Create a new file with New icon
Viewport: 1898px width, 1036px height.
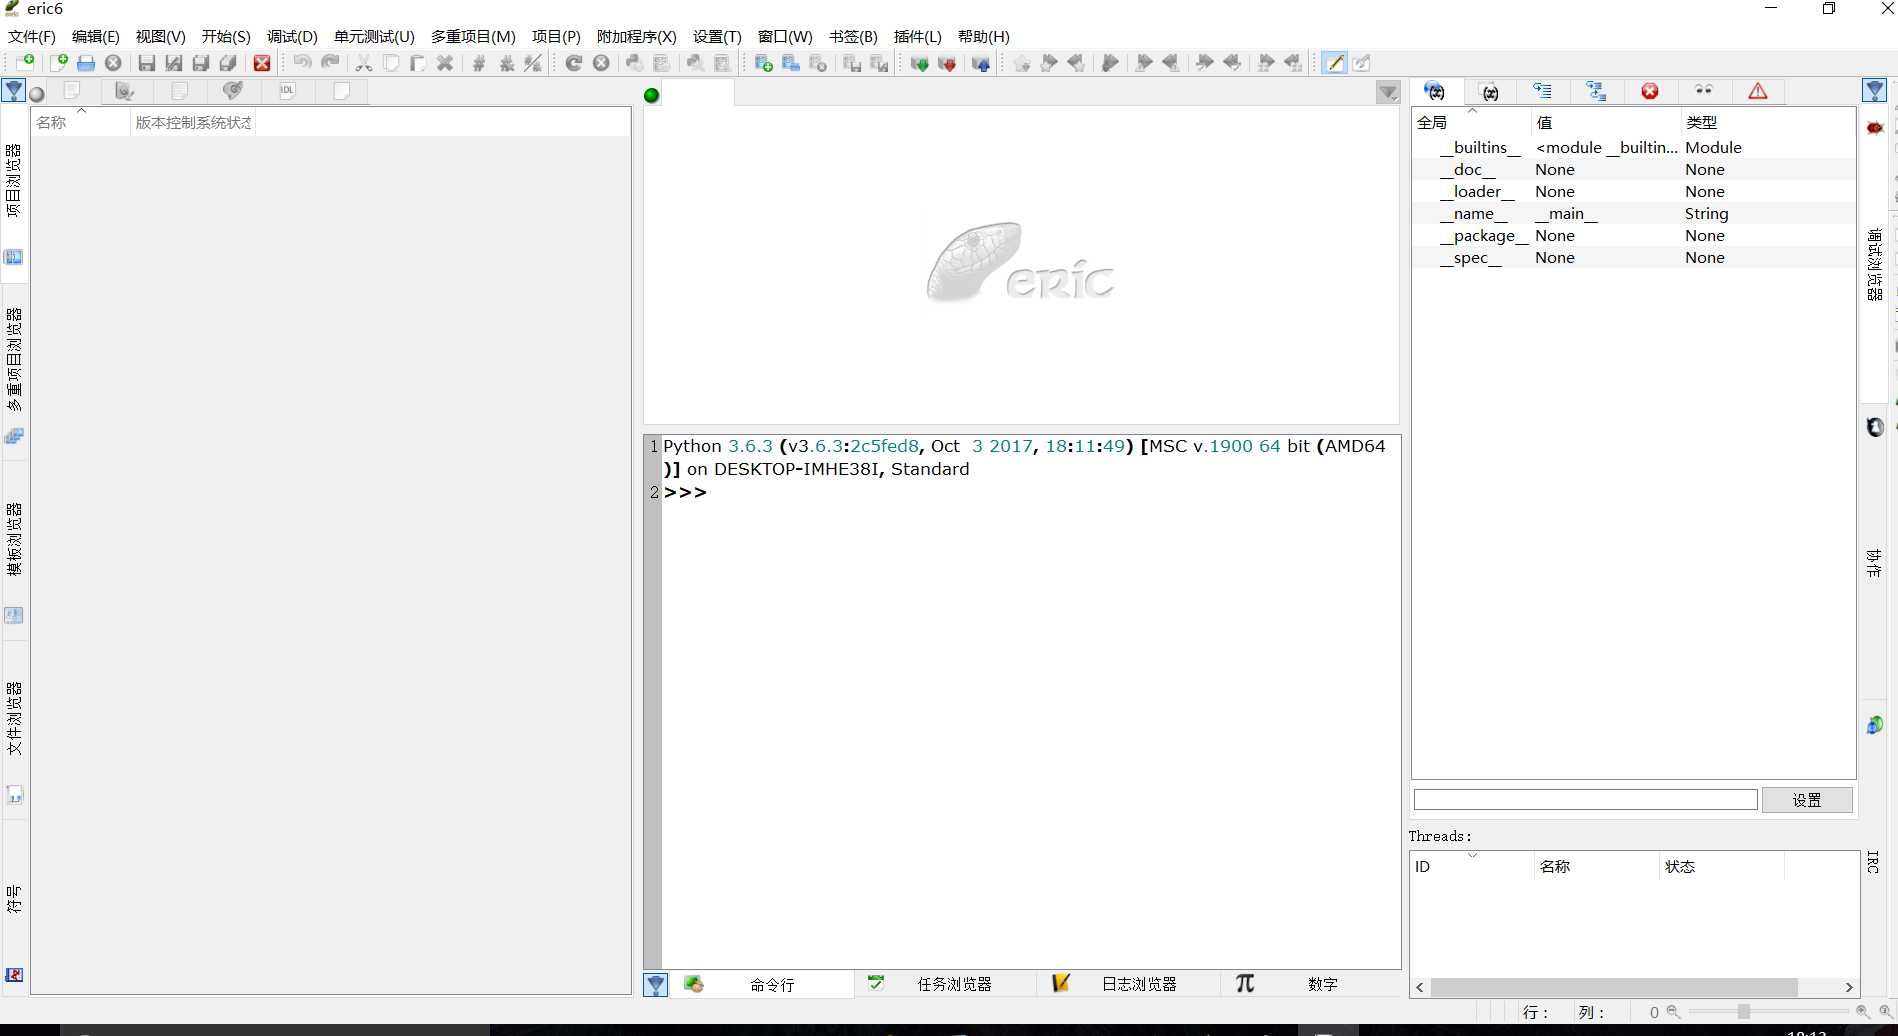[x=59, y=63]
